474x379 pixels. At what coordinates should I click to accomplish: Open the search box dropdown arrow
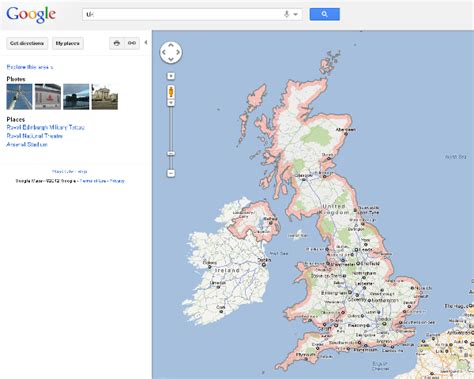295,14
